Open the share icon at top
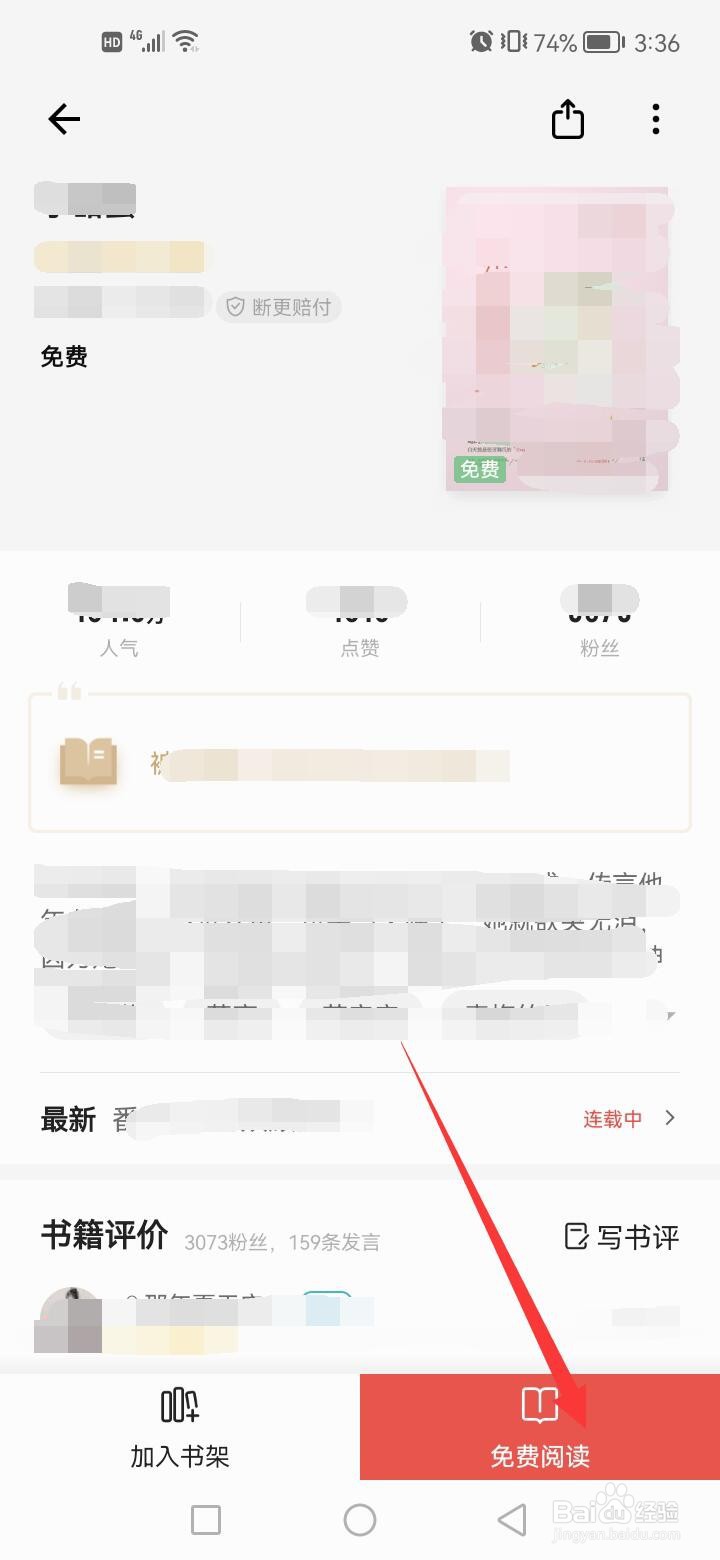Screen dimensions: 720x1560 [568, 119]
